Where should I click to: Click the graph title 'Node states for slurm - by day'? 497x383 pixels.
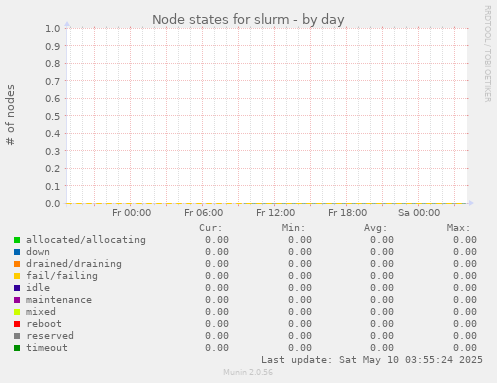(x=248, y=20)
